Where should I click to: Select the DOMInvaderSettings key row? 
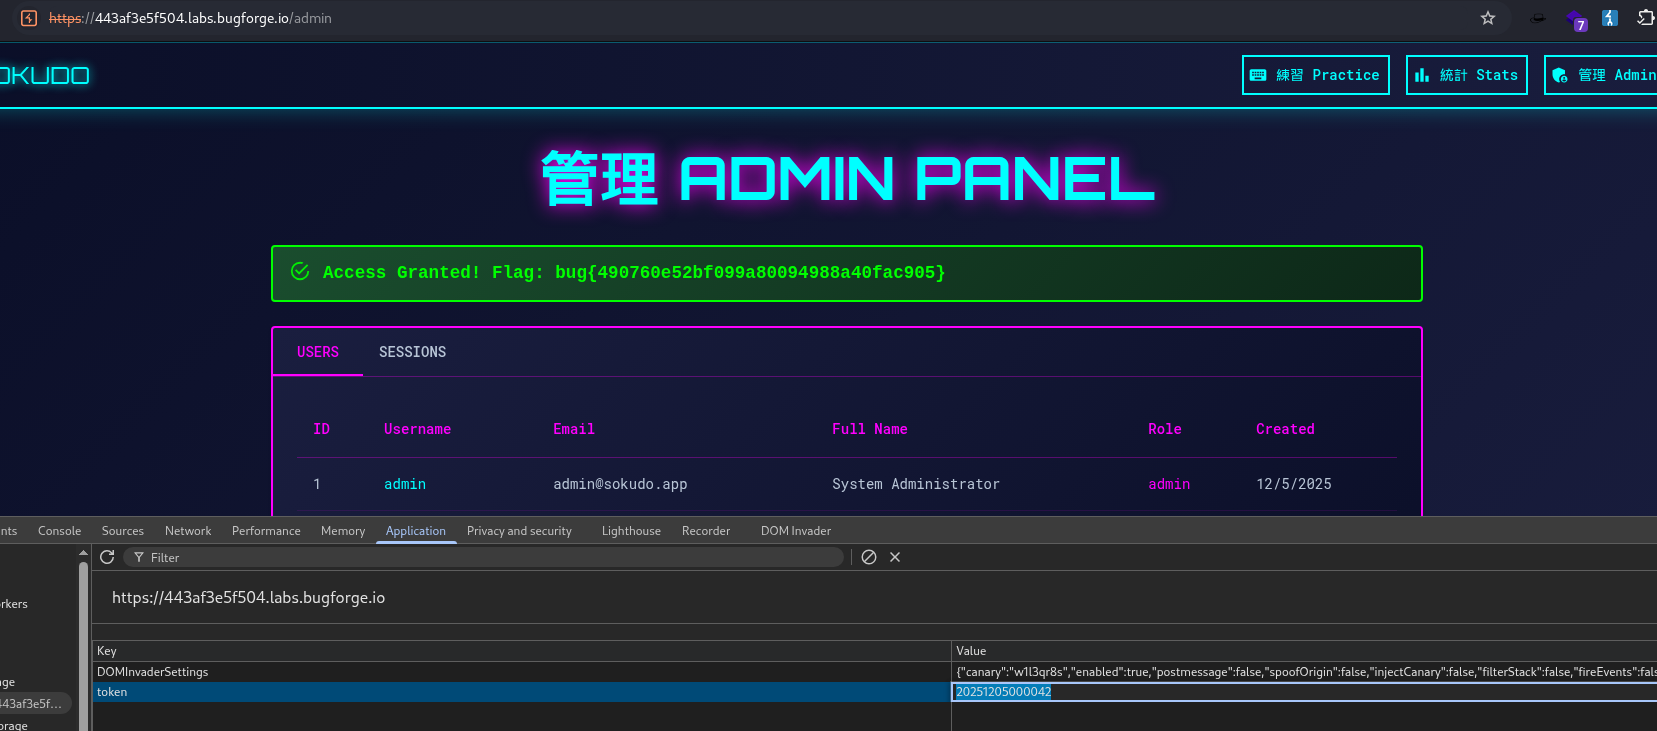[x=522, y=672]
